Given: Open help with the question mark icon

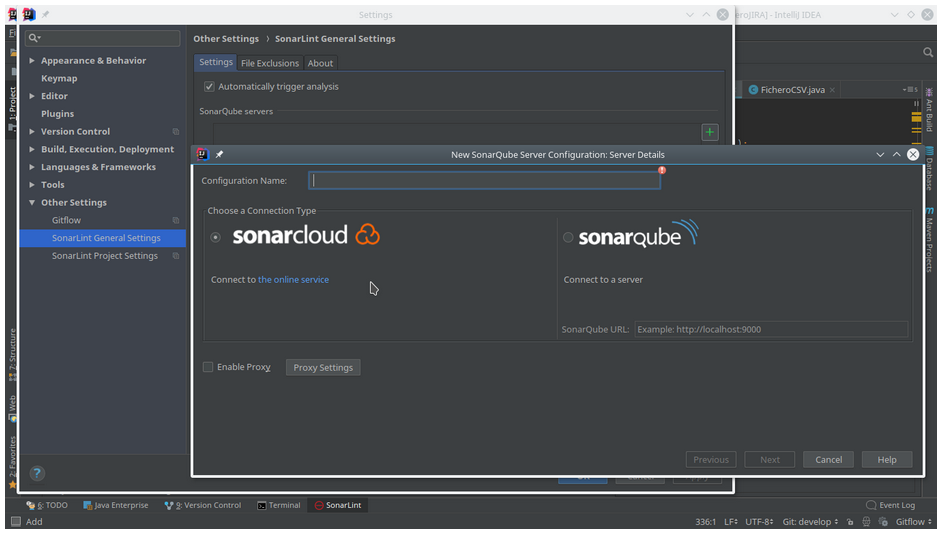Looking at the screenshot, I should pyautogui.click(x=37, y=473).
